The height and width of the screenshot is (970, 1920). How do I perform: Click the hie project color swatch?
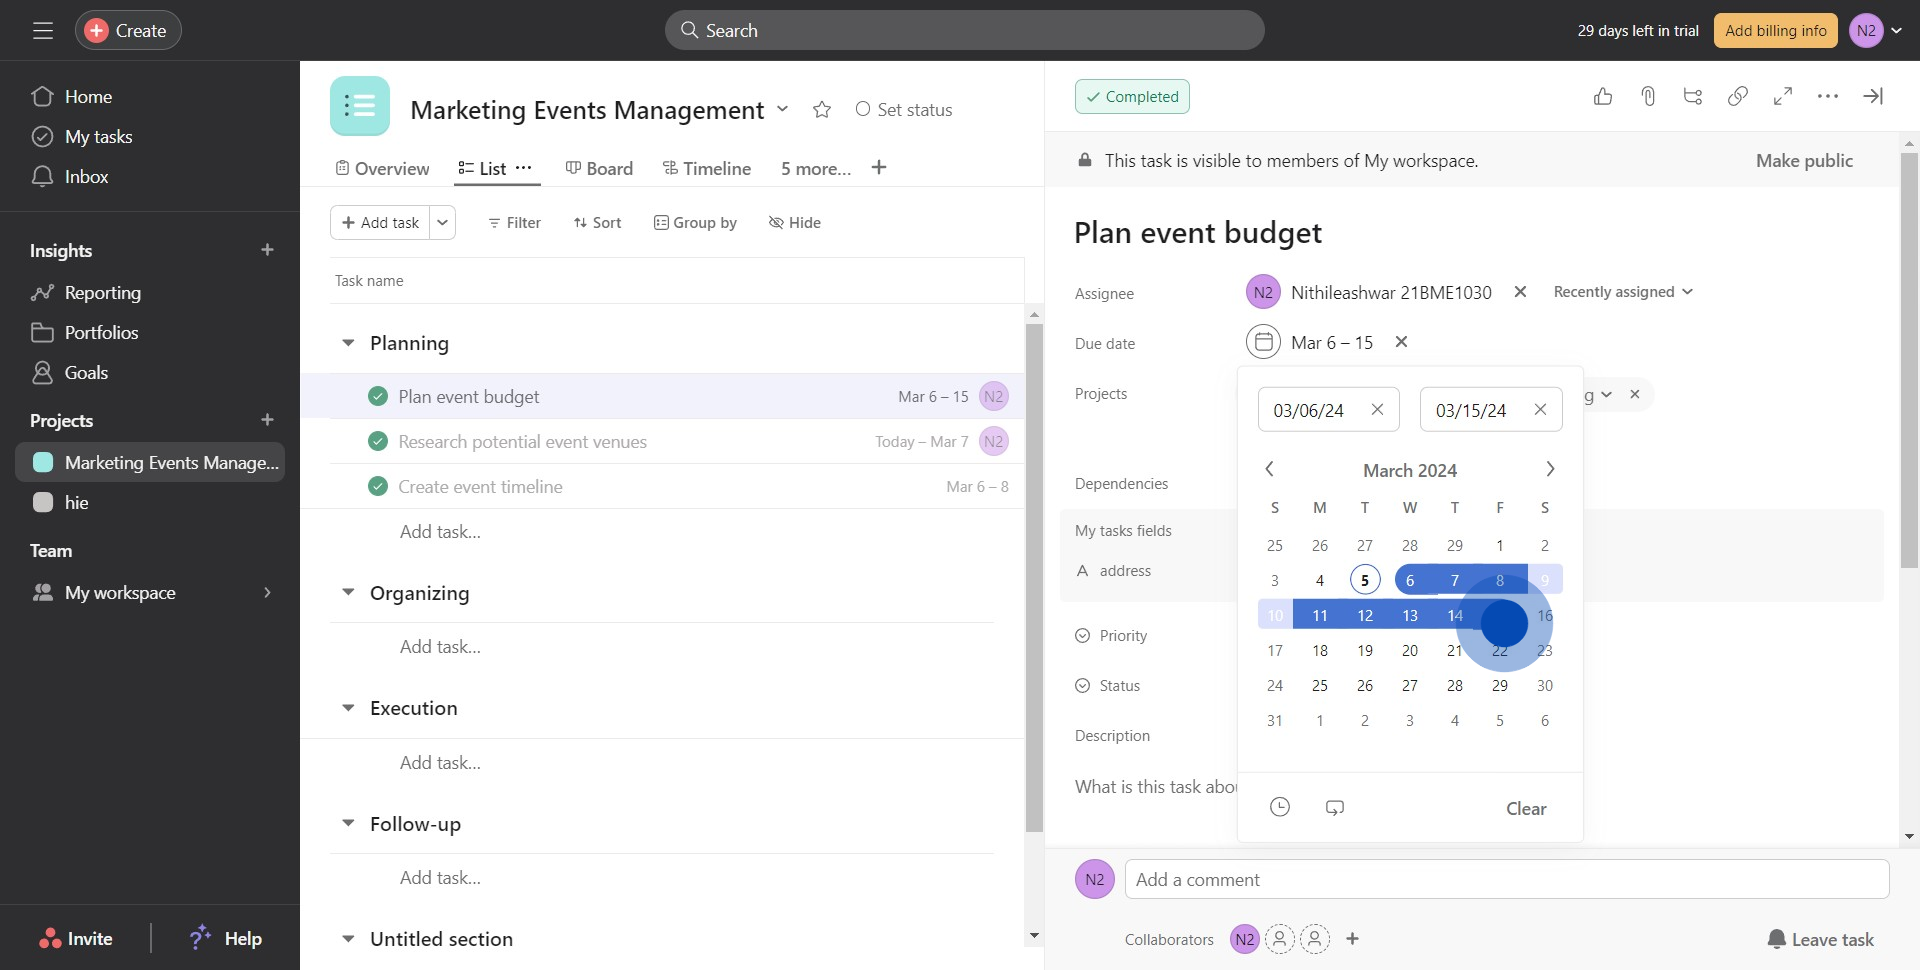[43, 502]
